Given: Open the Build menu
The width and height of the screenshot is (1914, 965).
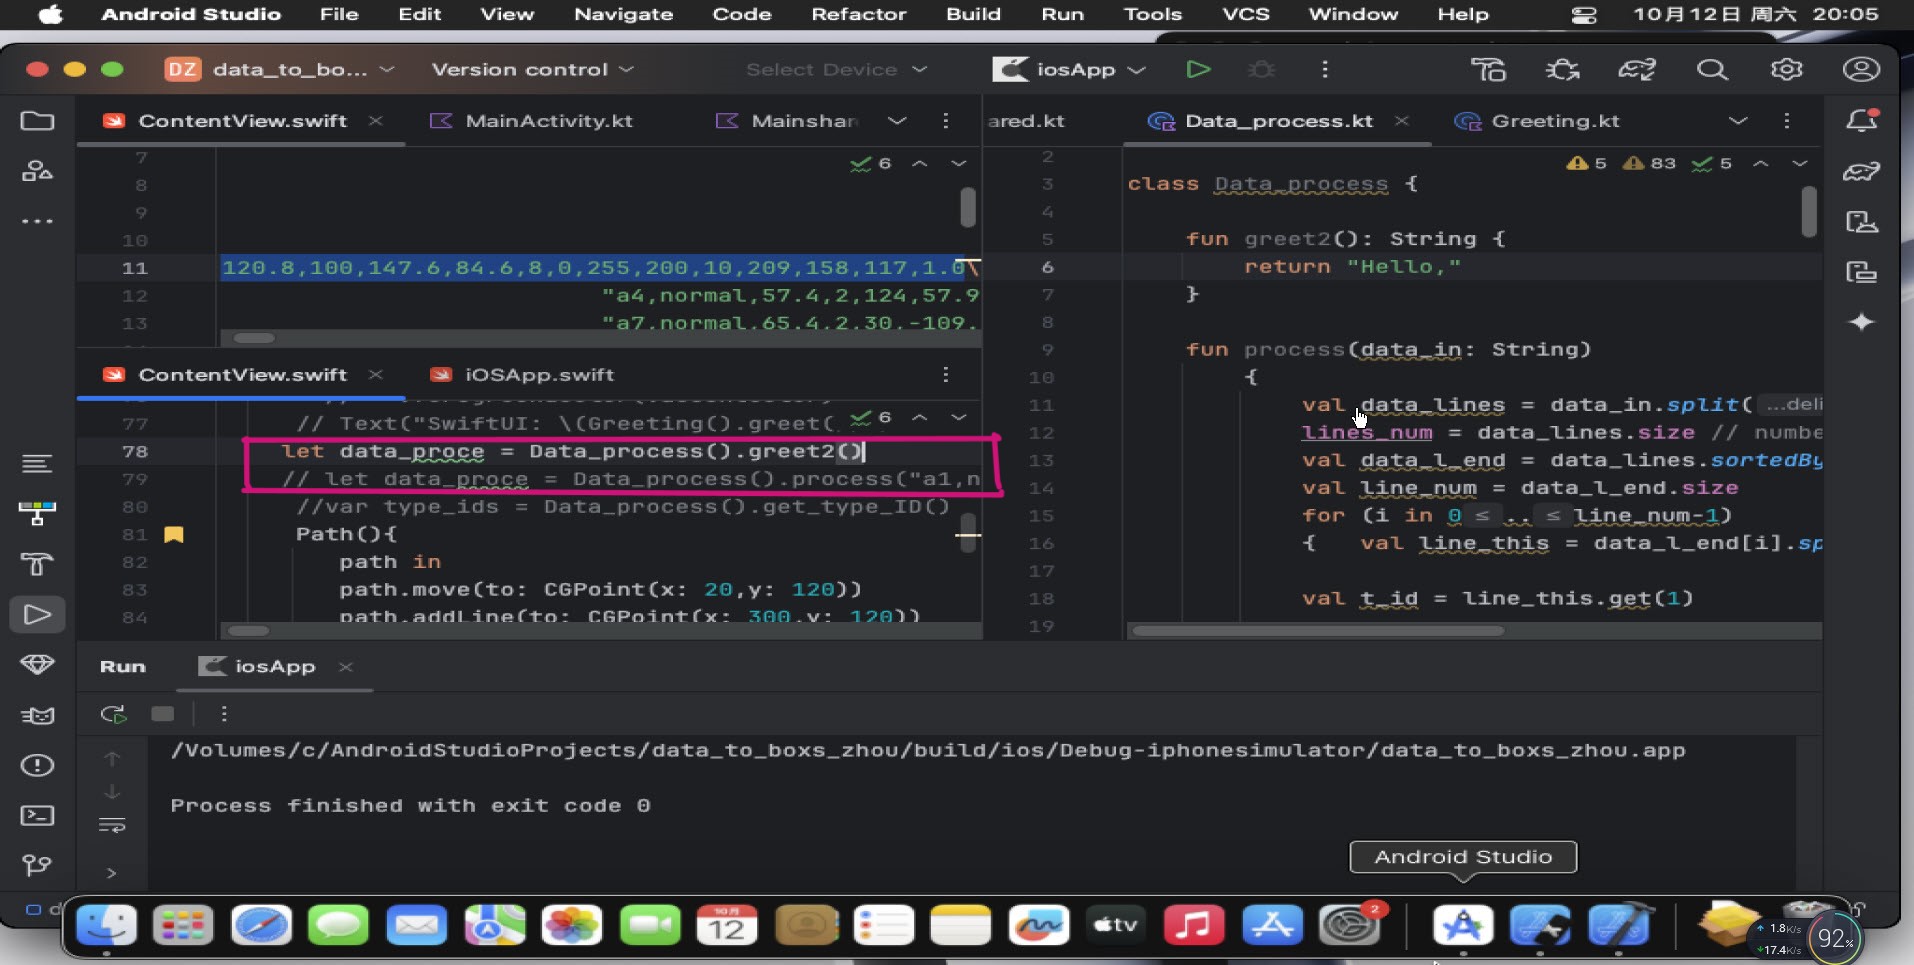Looking at the screenshot, I should coord(973,14).
